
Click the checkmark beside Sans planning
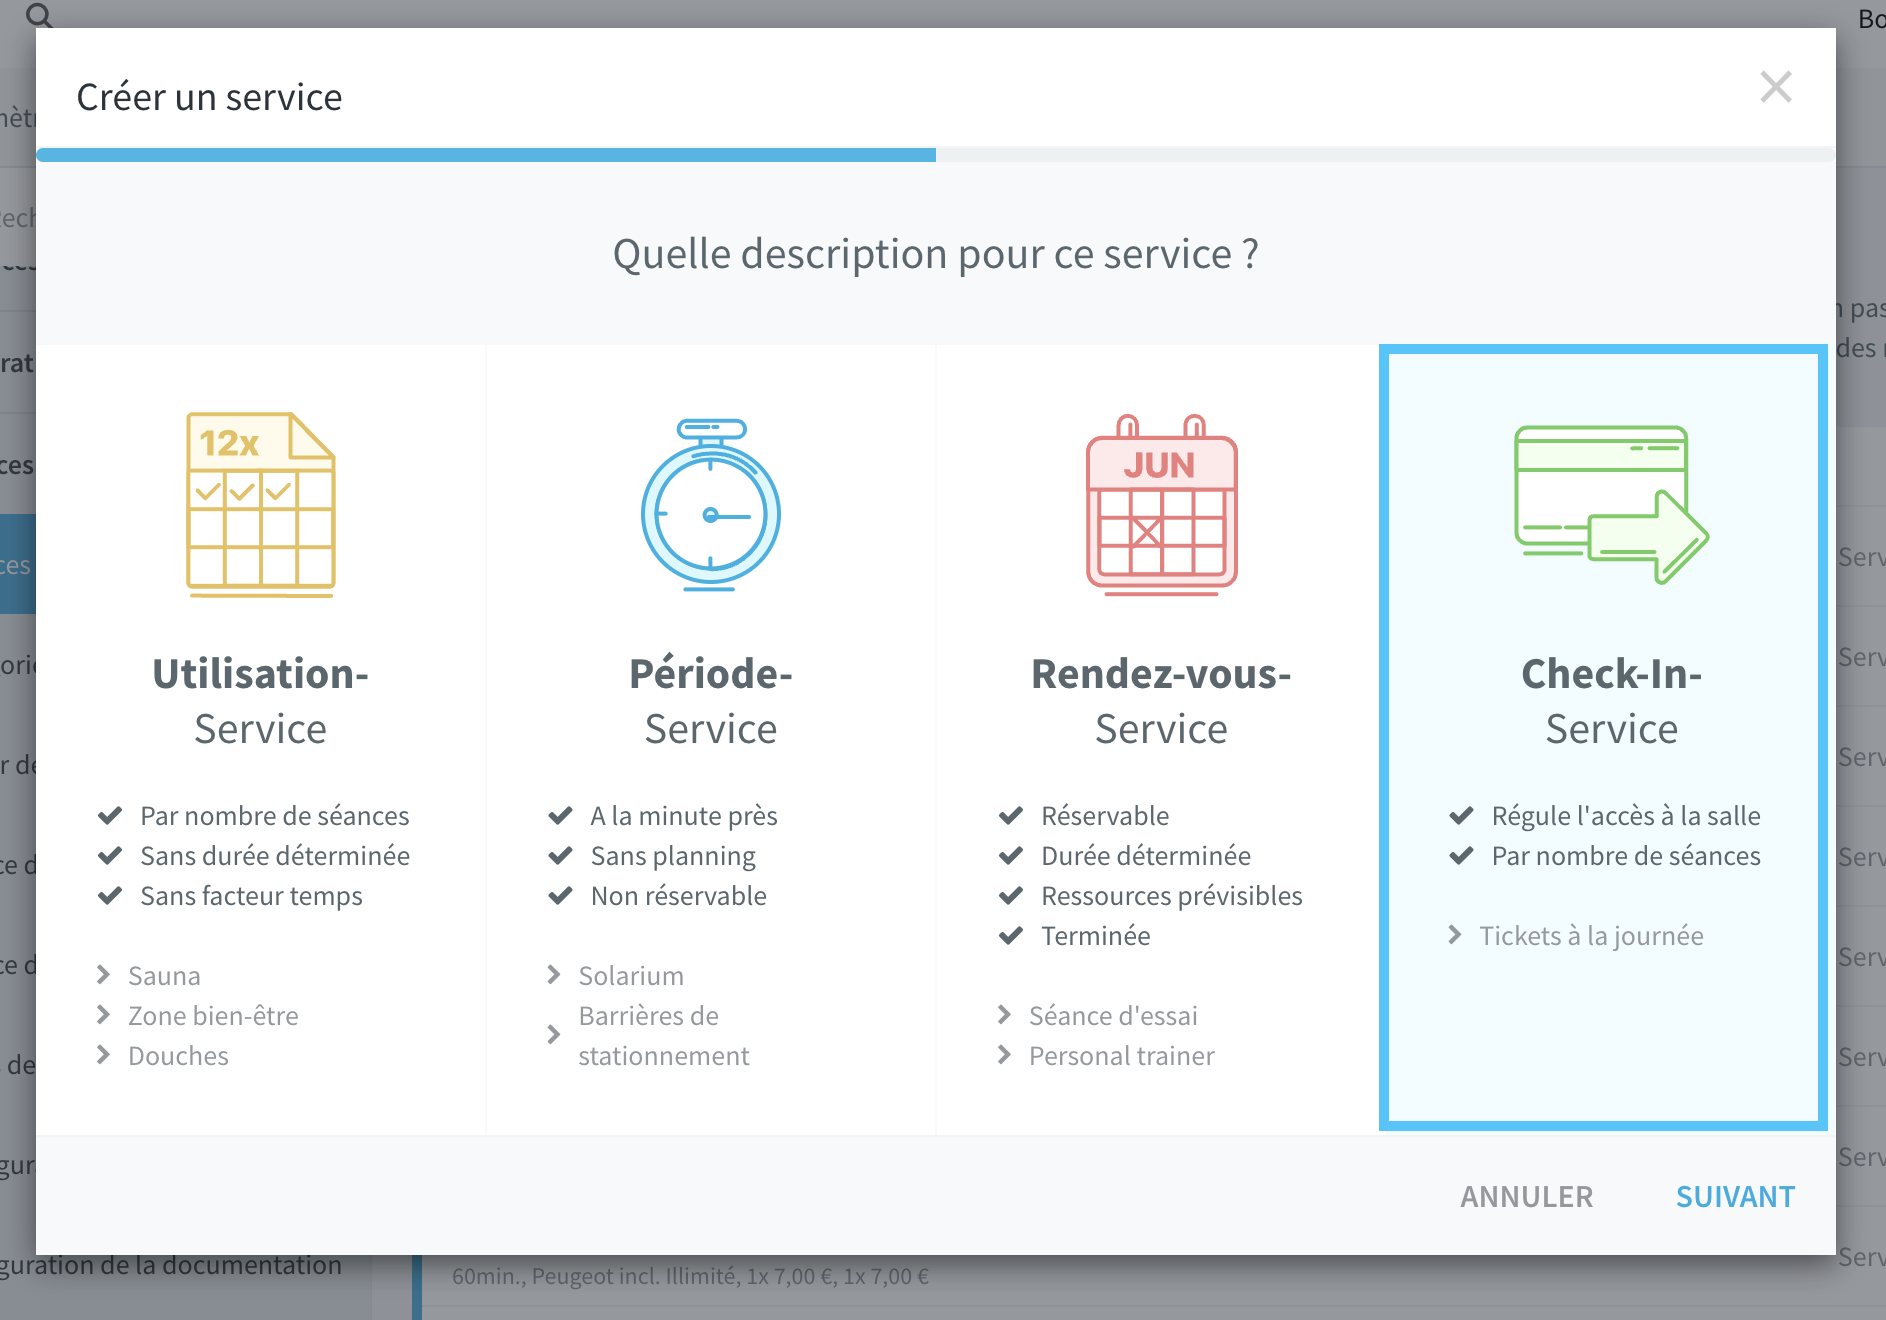click(x=560, y=856)
